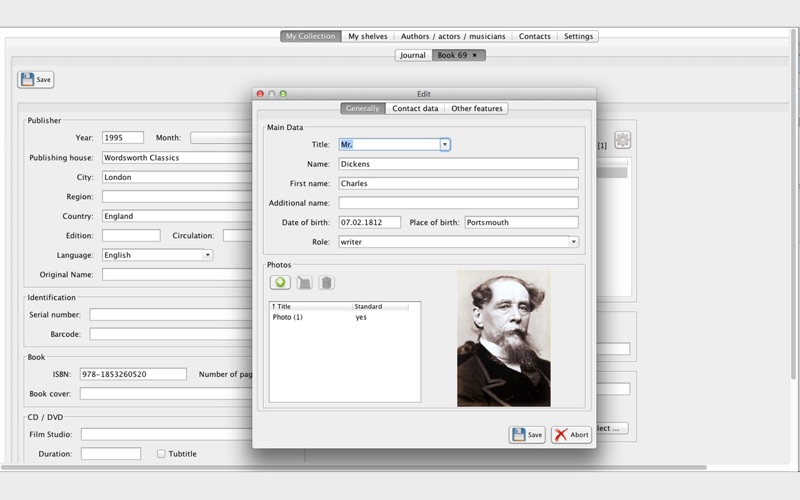Save the book in main window toolbar
The image size is (800, 500).
point(36,80)
